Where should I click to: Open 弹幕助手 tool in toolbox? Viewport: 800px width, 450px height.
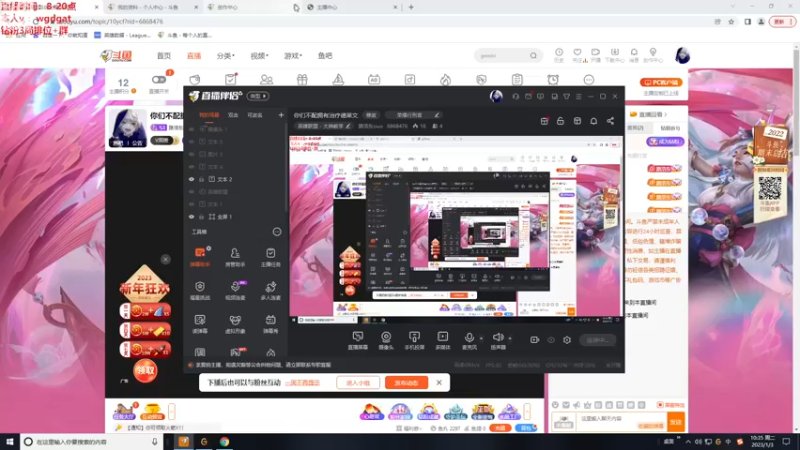tap(200, 257)
